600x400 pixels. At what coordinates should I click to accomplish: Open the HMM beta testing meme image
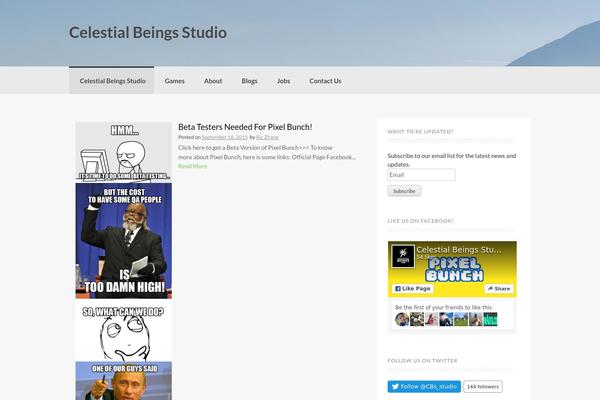tap(124, 152)
